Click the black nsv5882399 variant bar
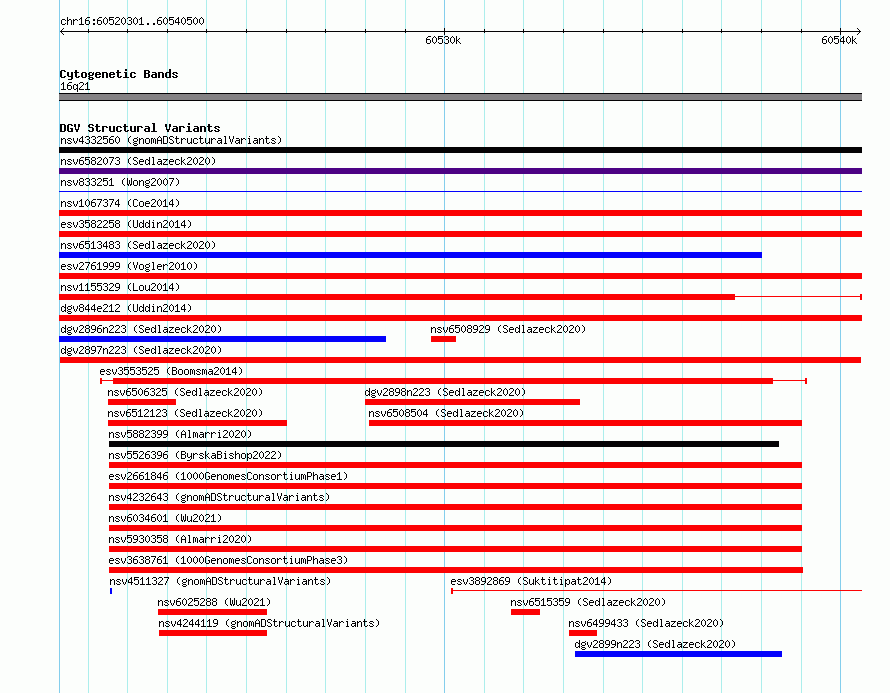Image resolution: width=890 pixels, height=693 pixels. click(x=444, y=444)
